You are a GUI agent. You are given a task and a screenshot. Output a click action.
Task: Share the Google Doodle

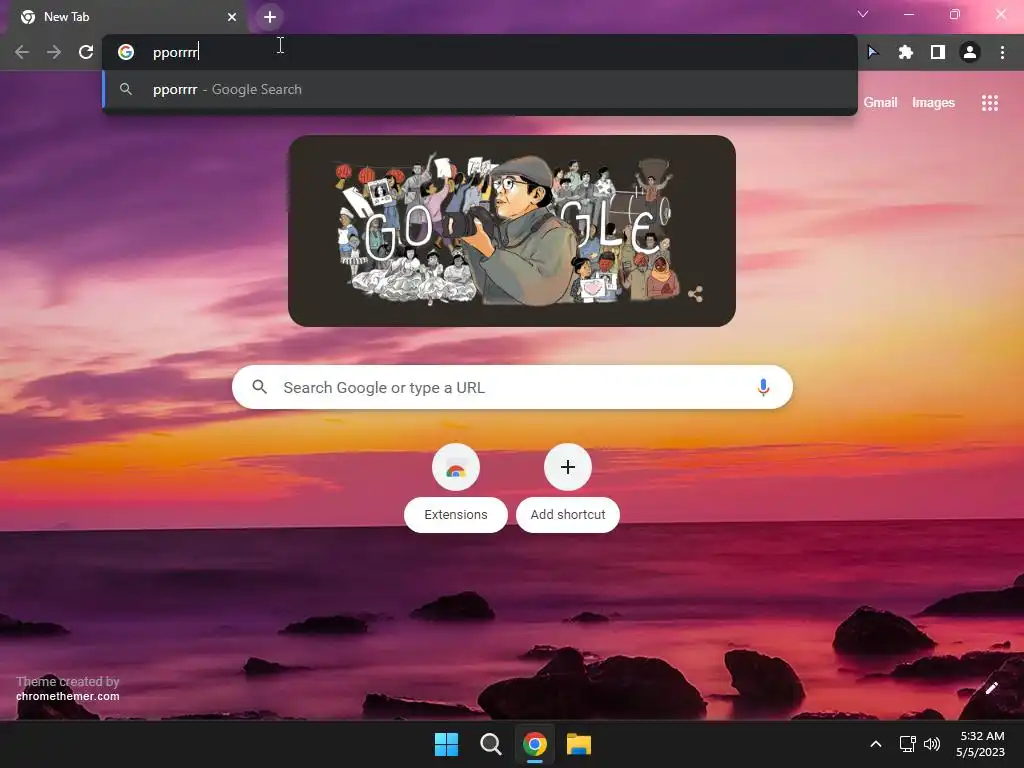point(696,294)
